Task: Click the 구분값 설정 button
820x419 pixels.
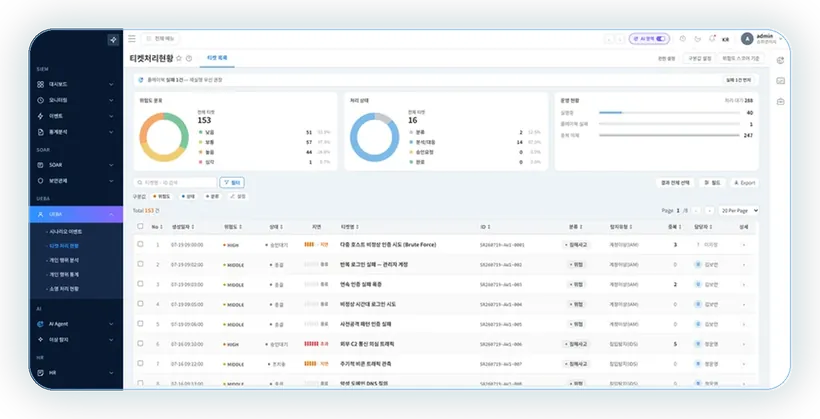Action: tap(699, 59)
